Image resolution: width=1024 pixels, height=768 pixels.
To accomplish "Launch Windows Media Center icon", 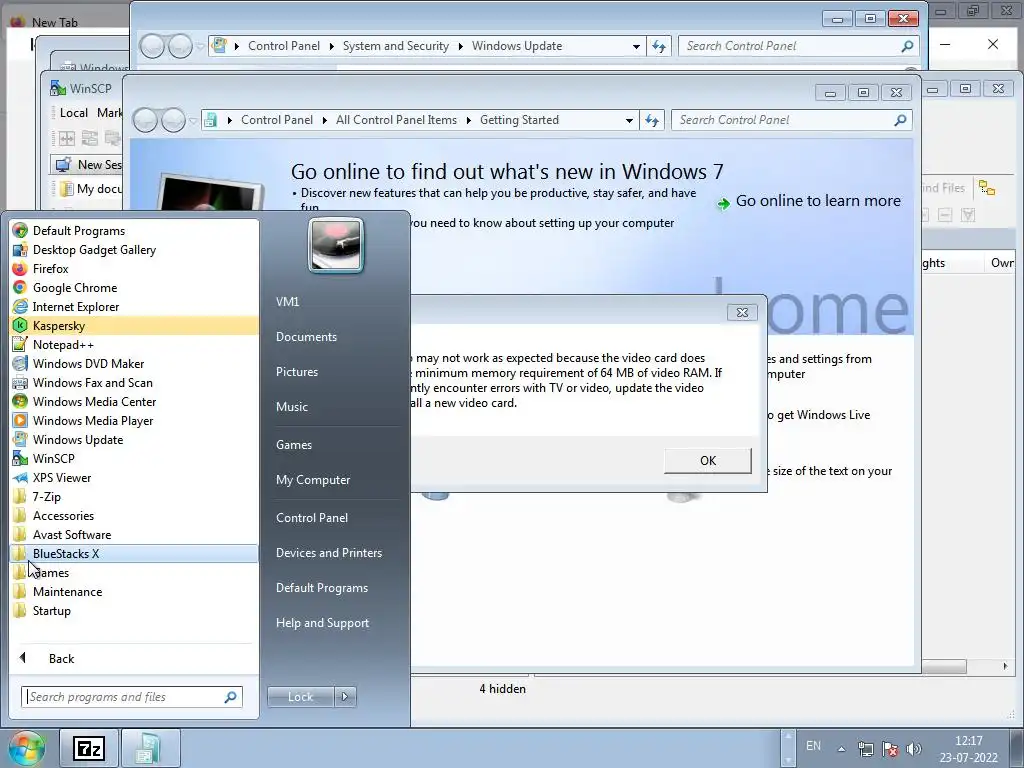I will (20, 401).
